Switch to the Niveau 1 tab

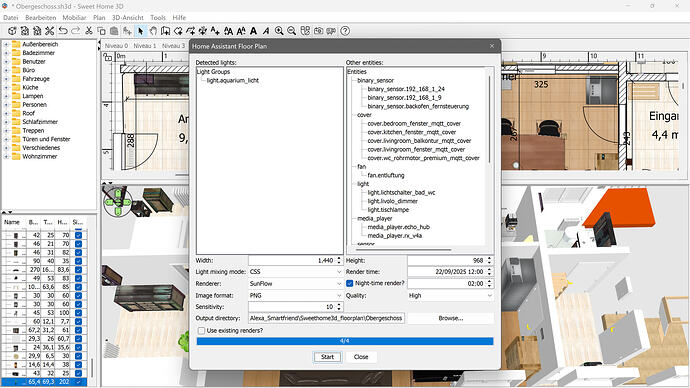[x=145, y=46]
